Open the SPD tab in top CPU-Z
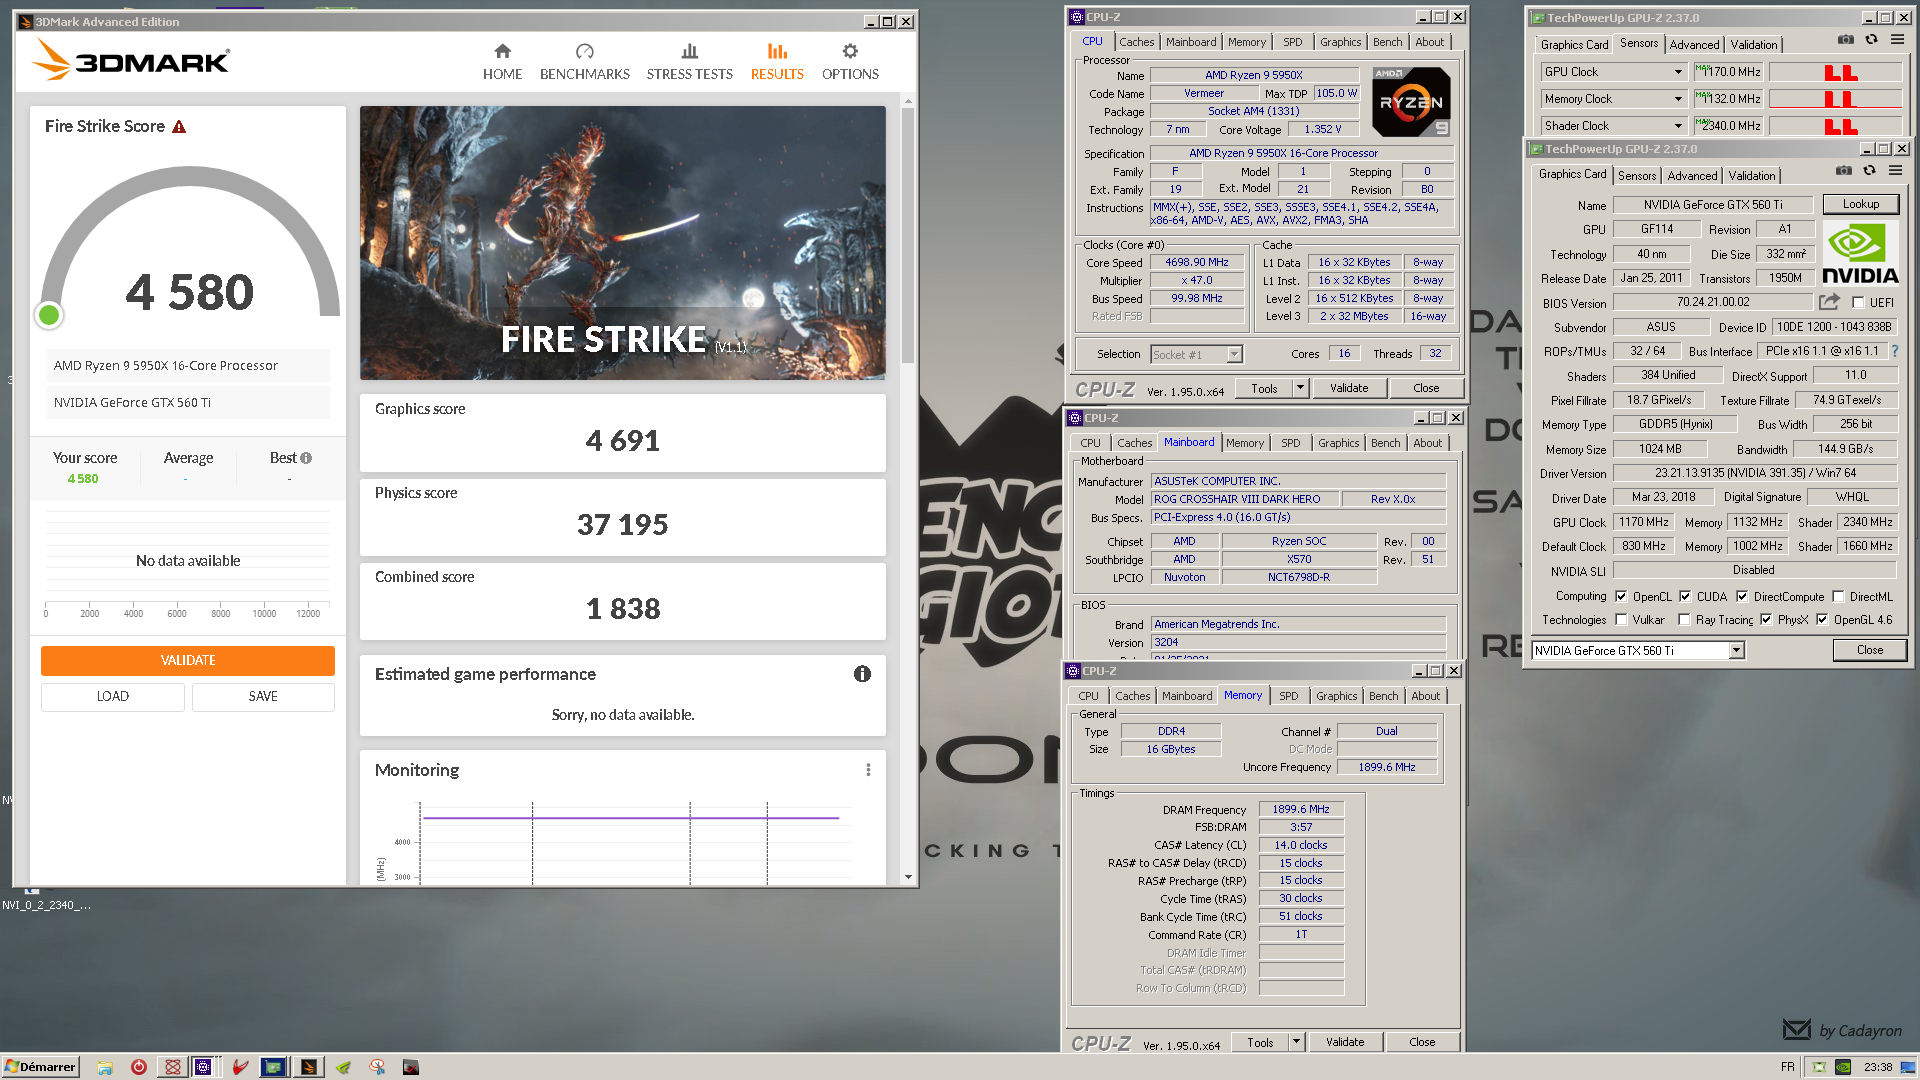1920x1080 pixels. [1293, 42]
